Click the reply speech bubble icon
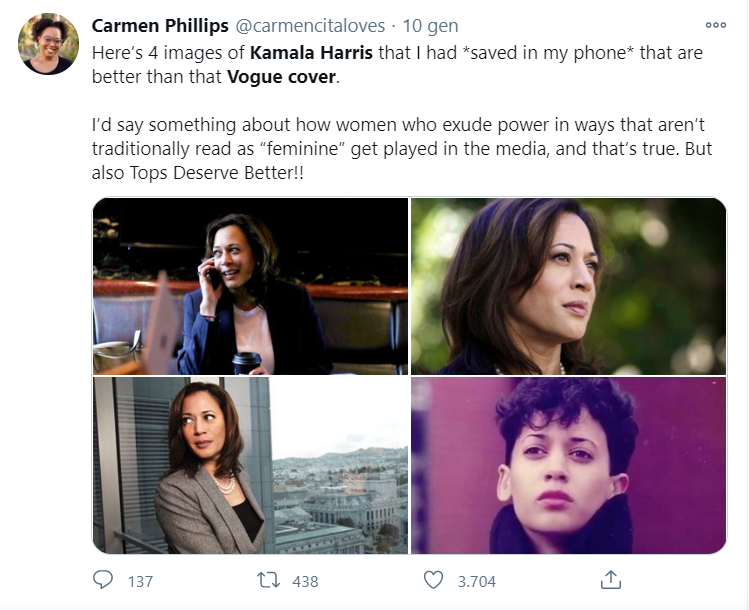749x610 pixels. [x=104, y=580]
